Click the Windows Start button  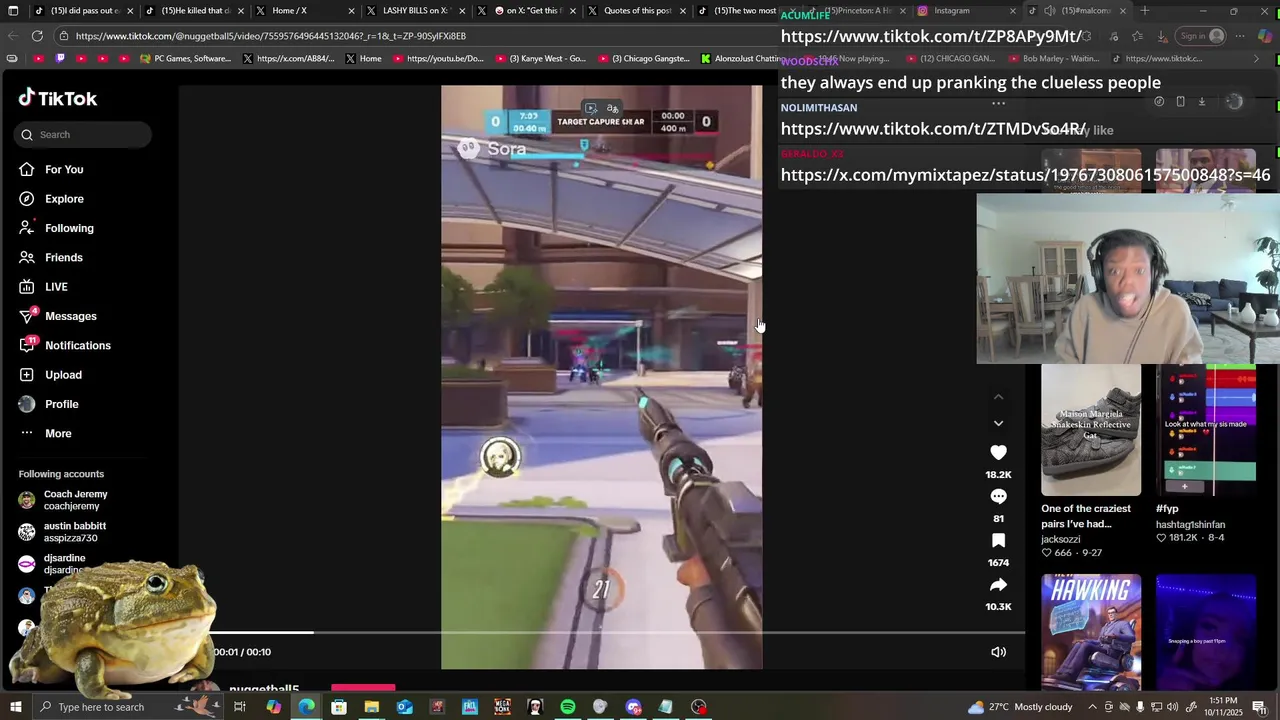[x=15, y=707]
